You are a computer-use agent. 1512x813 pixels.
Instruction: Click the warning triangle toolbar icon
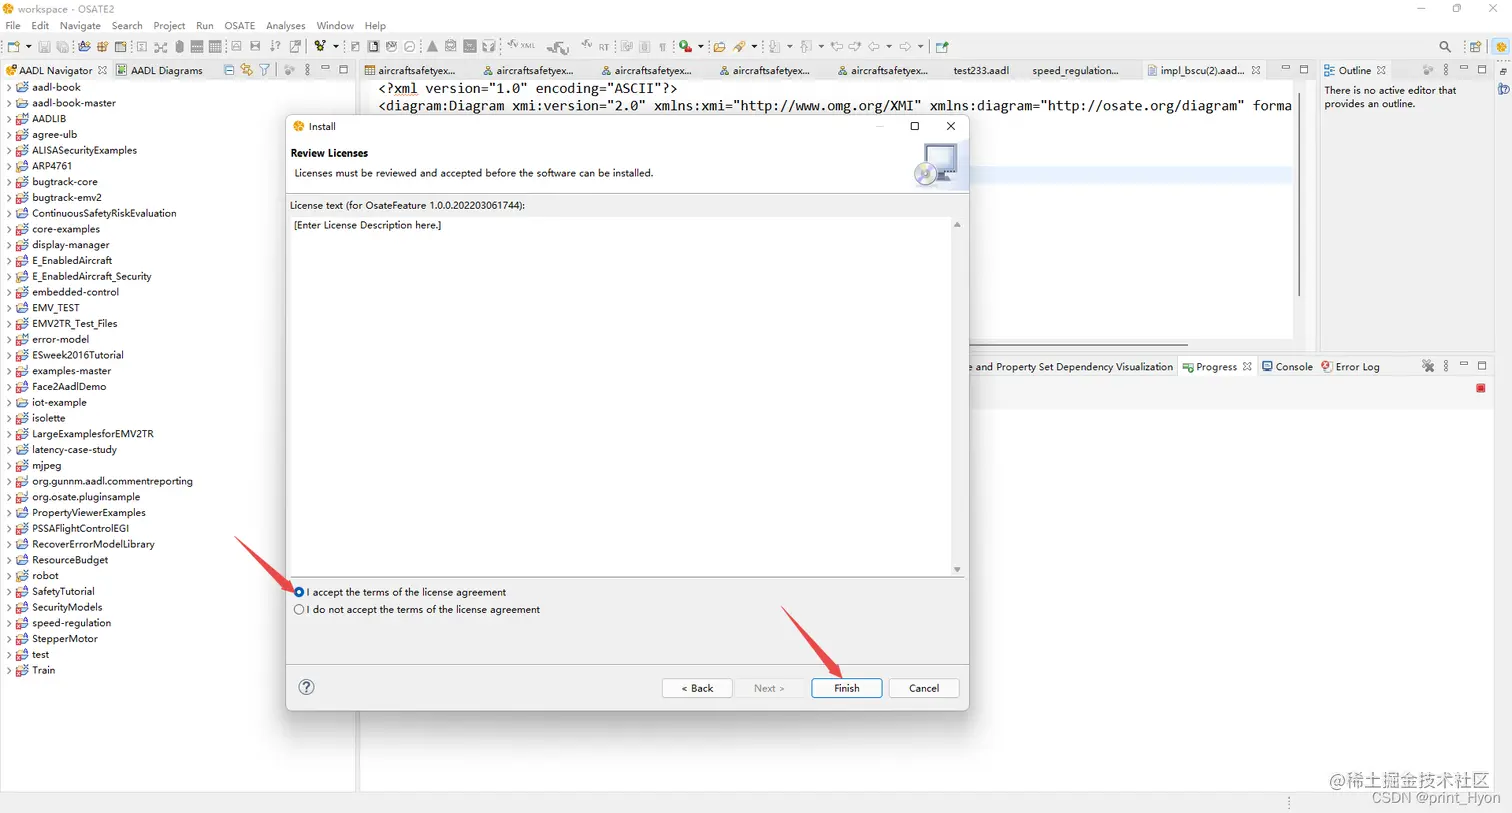(x=432, y=46)
